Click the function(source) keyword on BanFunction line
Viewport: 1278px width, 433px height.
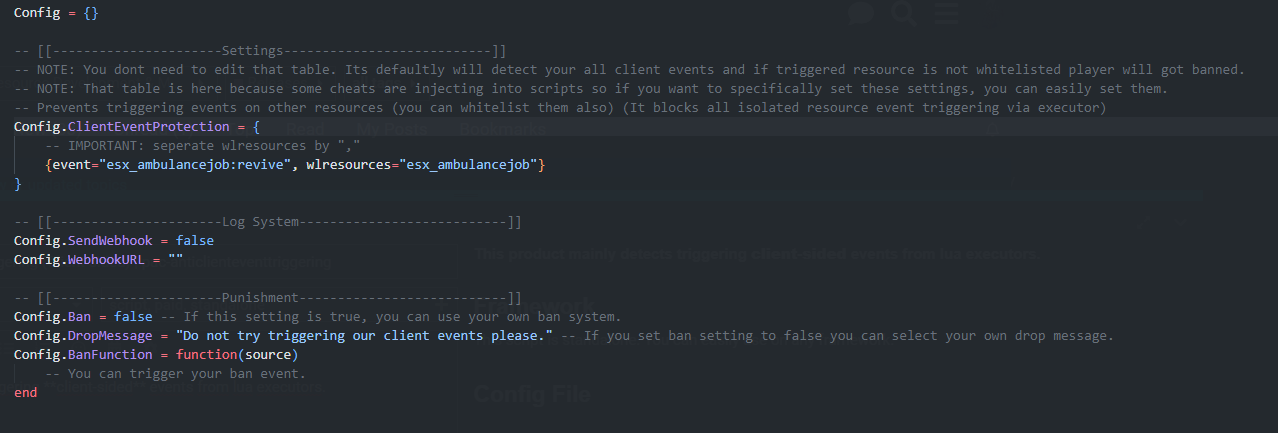[237, 354]
